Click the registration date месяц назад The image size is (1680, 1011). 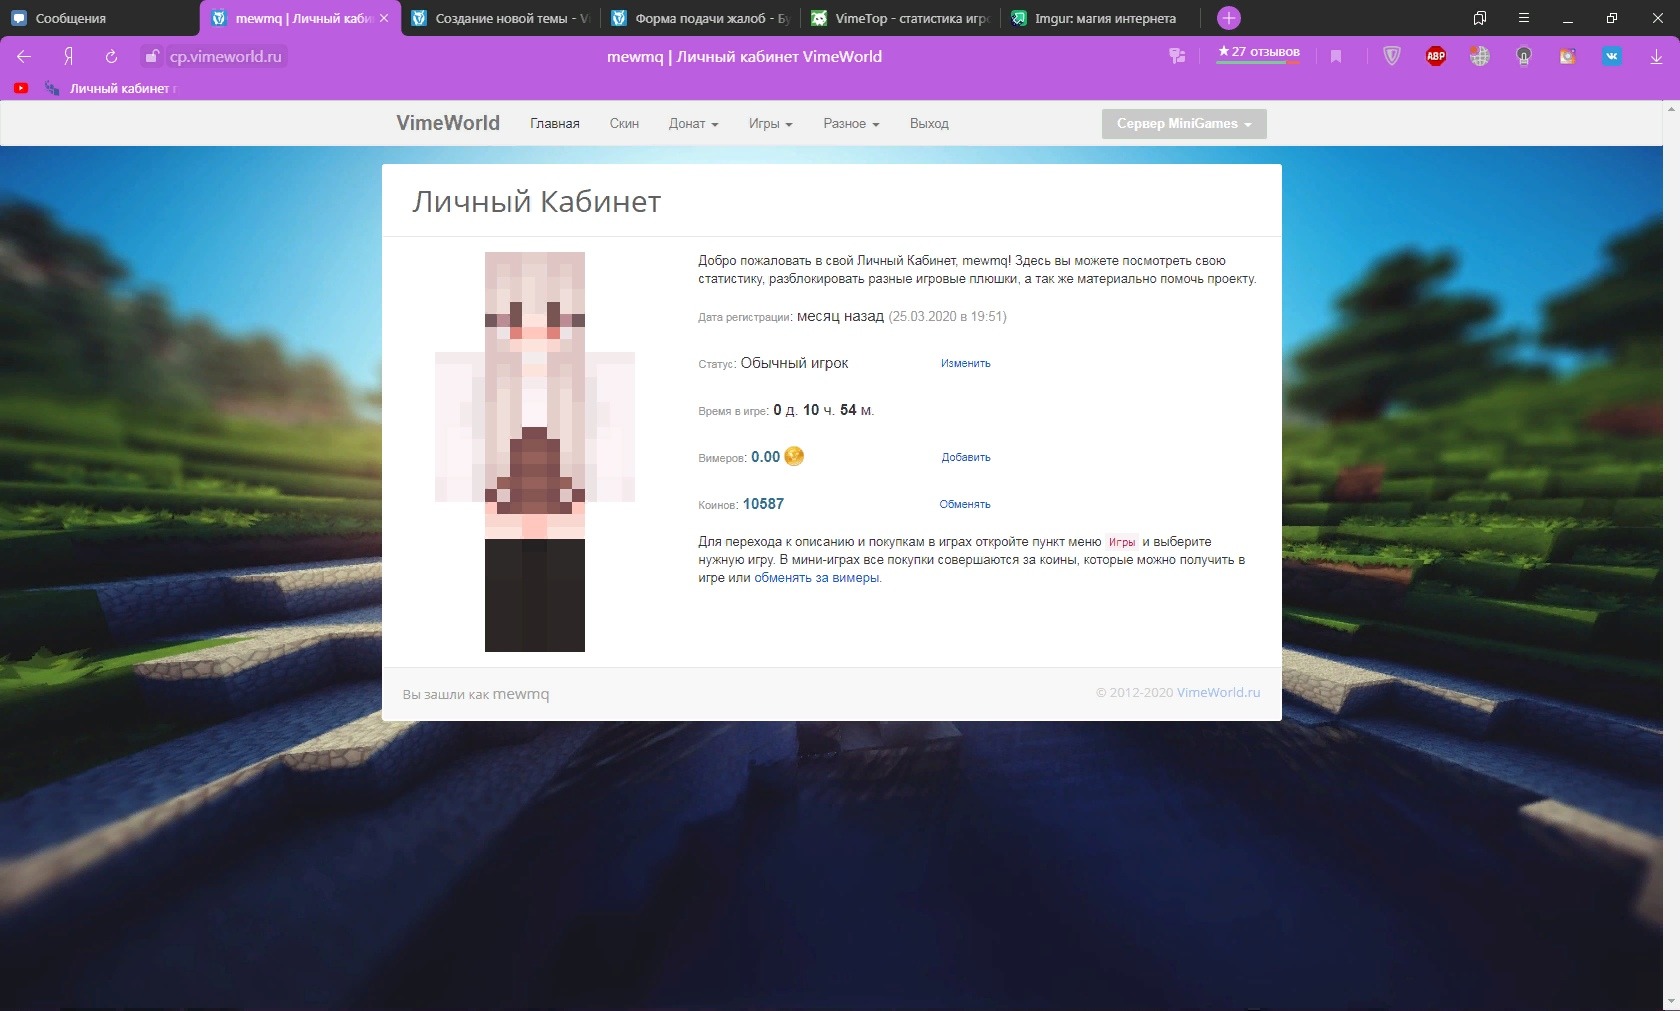(840, 316)
